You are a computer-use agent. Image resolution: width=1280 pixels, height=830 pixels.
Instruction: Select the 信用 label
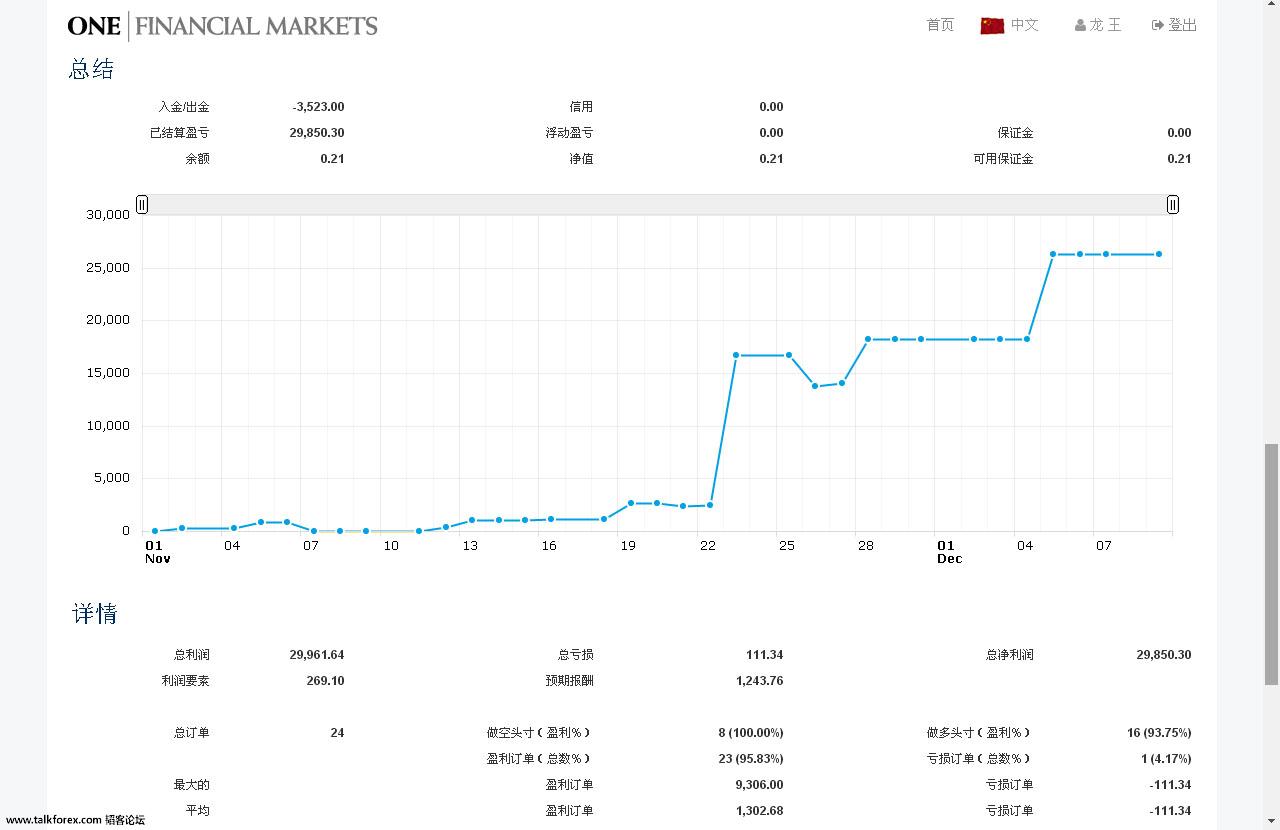click(581, 106)
